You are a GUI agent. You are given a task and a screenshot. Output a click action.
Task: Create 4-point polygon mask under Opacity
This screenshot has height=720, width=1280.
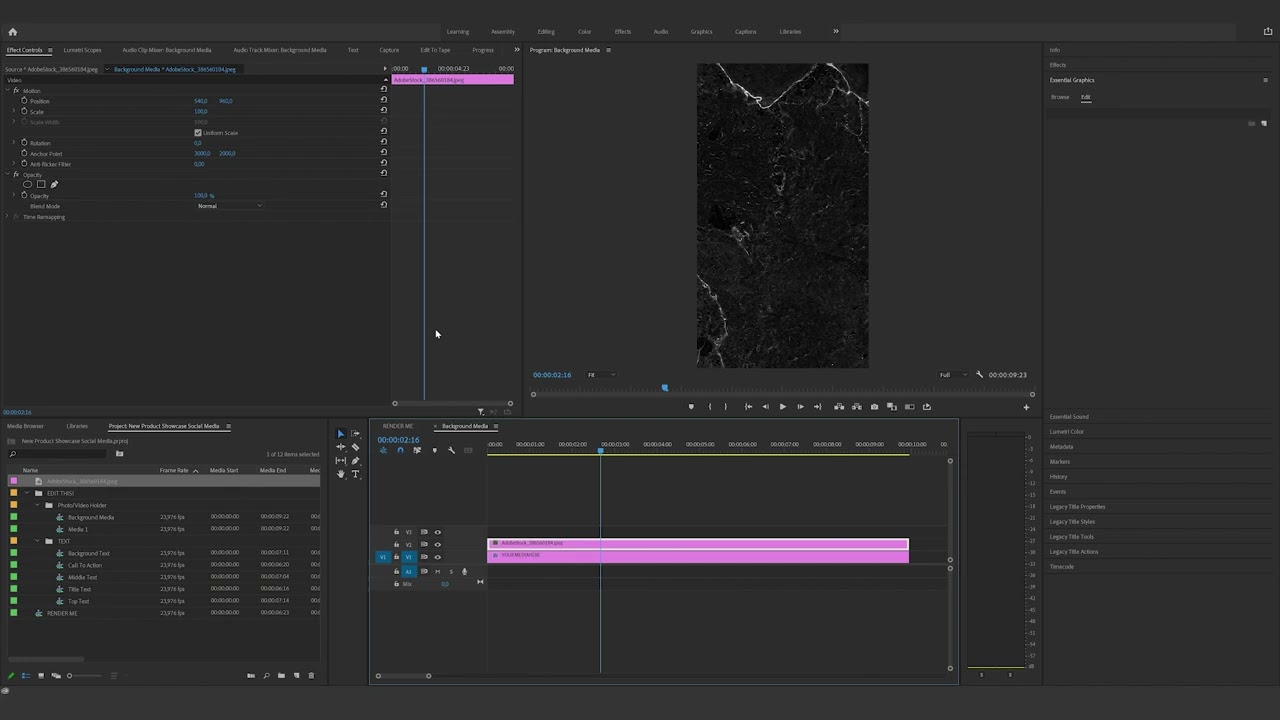coord(41,184)
